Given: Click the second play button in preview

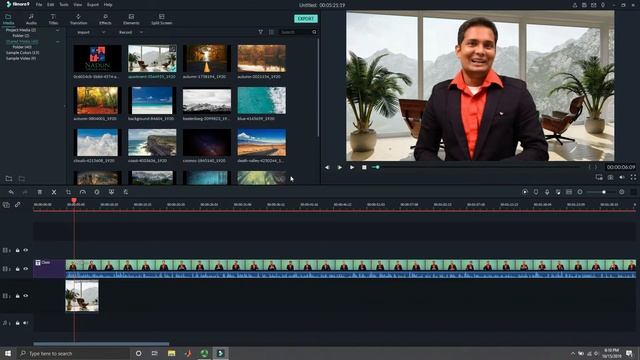Looking at the screenshot, I should pyautogui.click(x=352, y=167).
